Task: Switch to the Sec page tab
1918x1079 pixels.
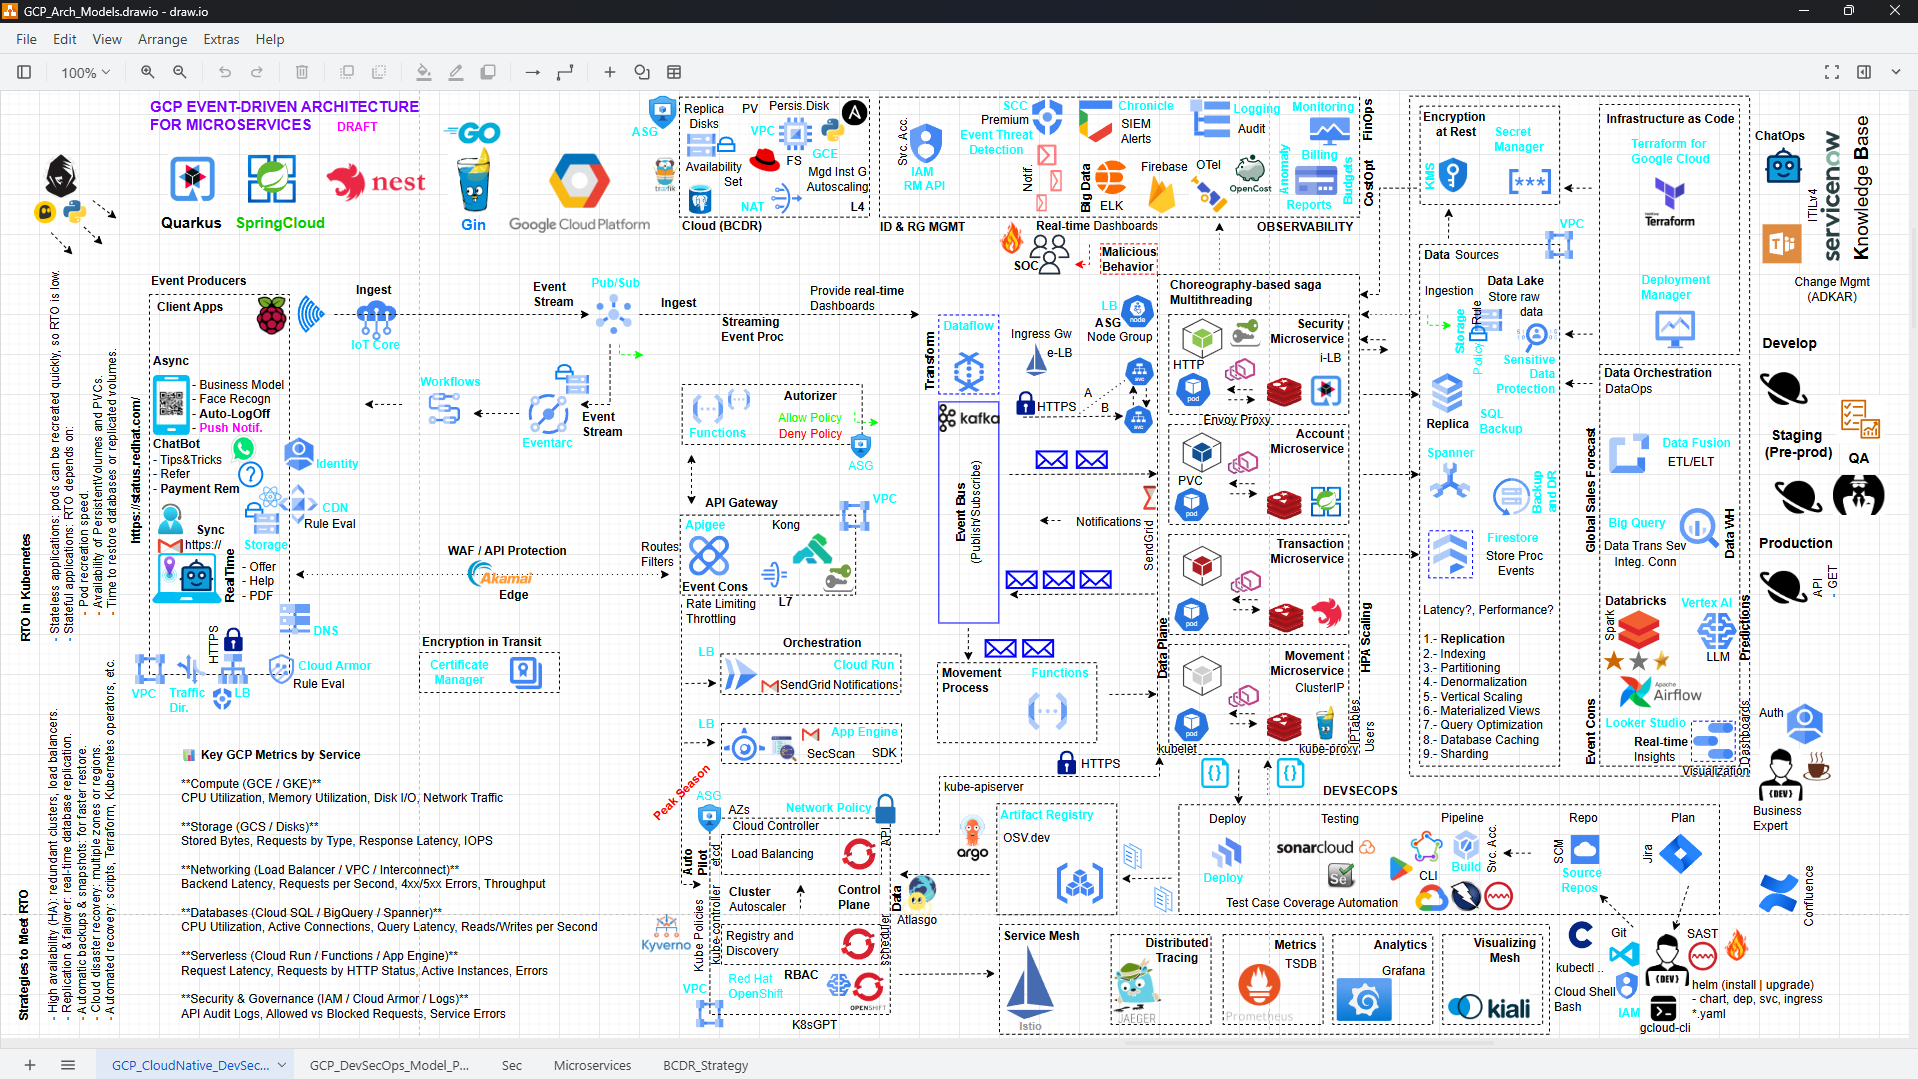Action: tap(512, 1065)
